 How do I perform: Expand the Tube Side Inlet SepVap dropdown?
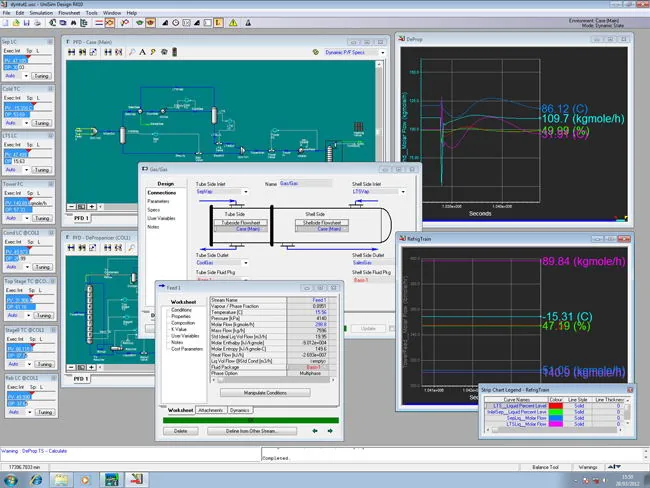246,192
